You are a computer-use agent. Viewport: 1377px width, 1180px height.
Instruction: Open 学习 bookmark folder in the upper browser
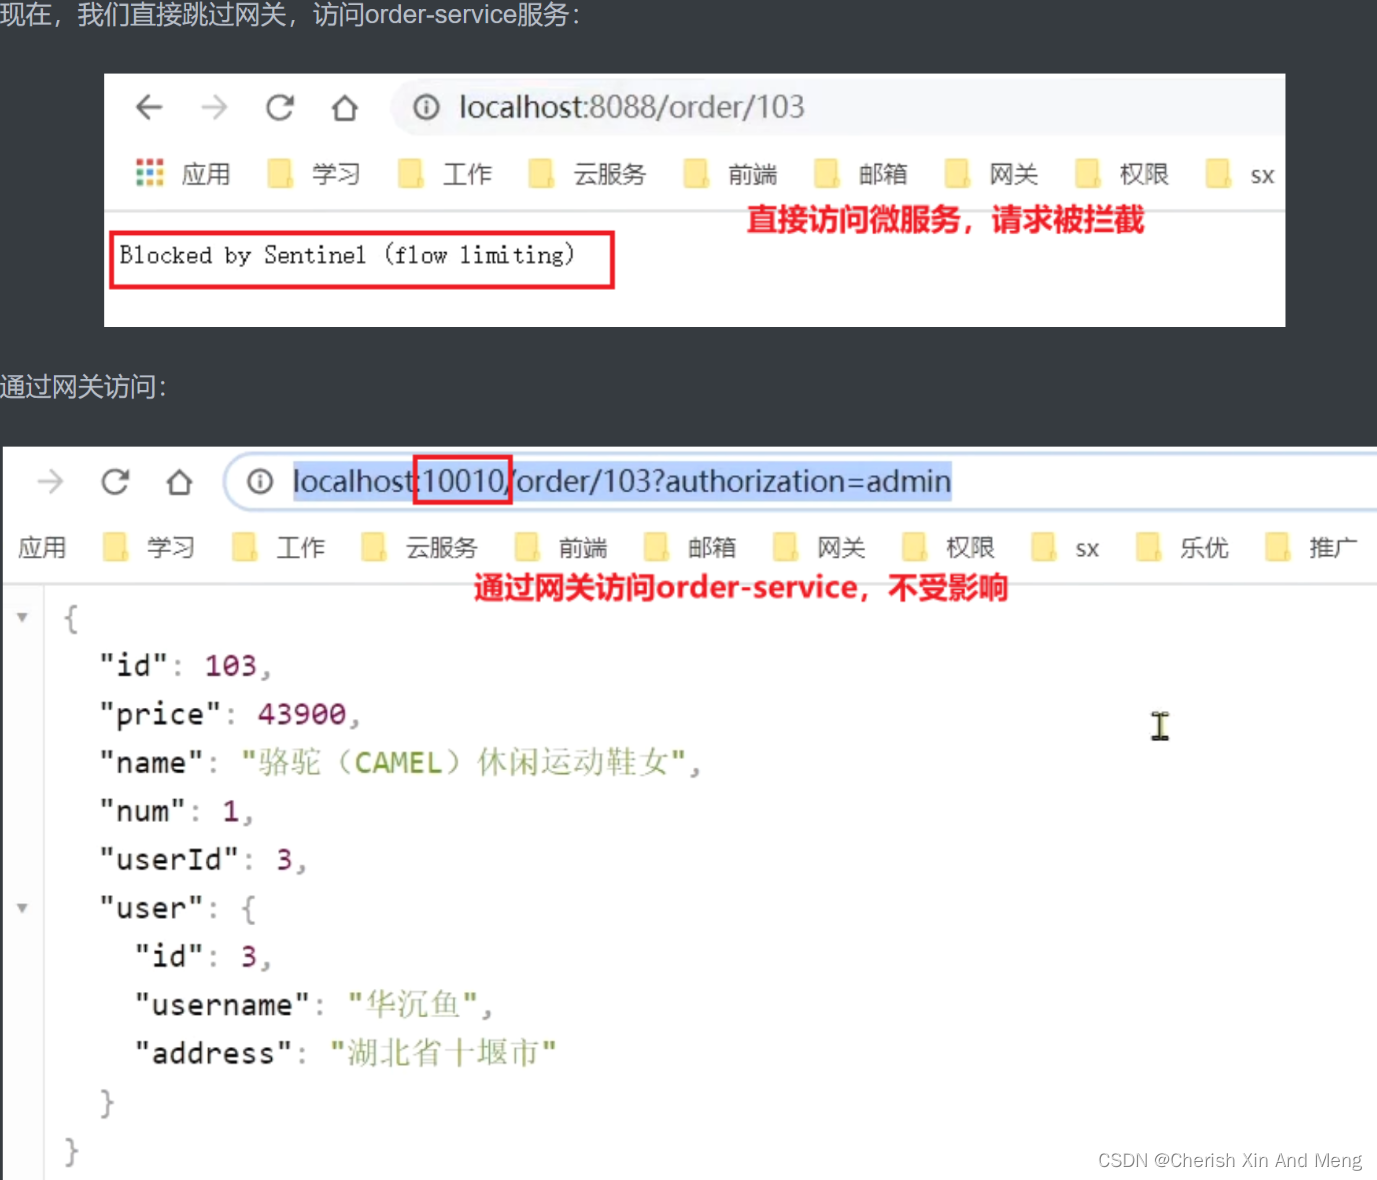(x=314, y=174)
